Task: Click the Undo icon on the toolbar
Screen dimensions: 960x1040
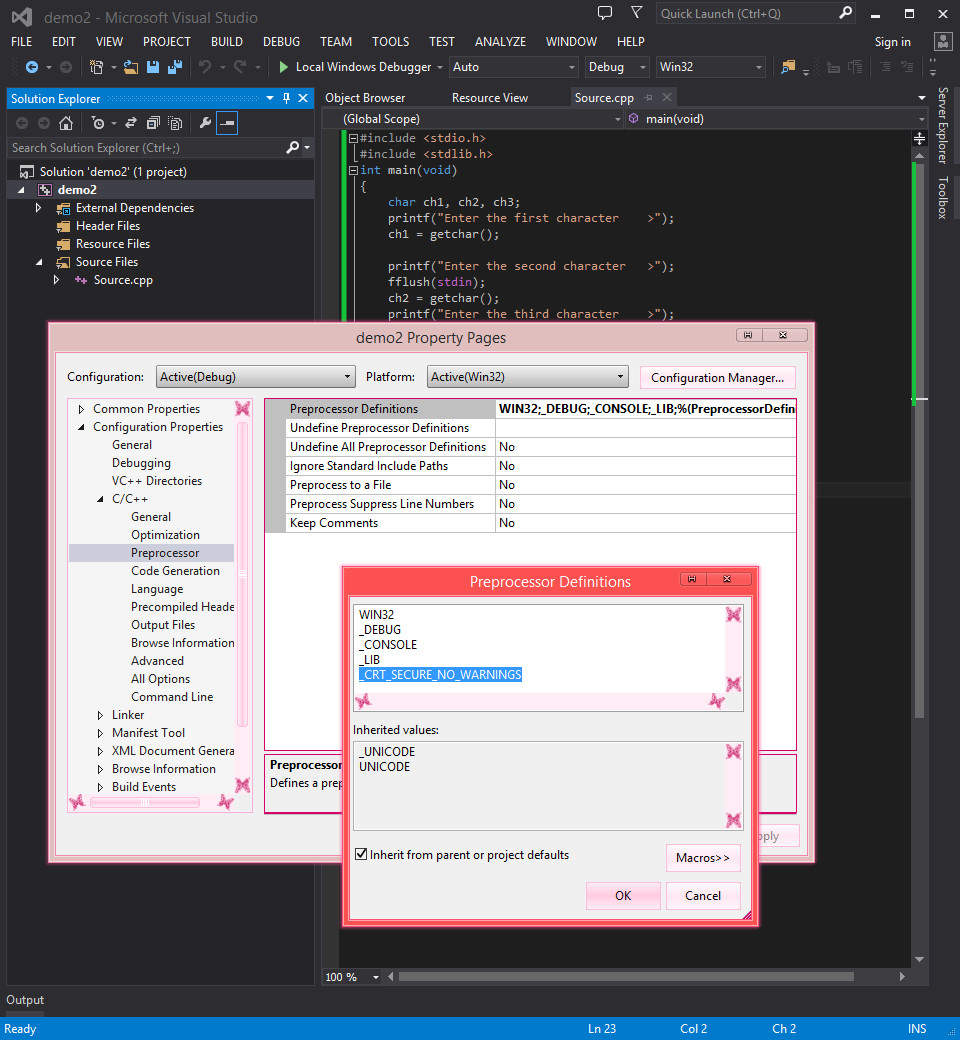Action: (206, 67)
